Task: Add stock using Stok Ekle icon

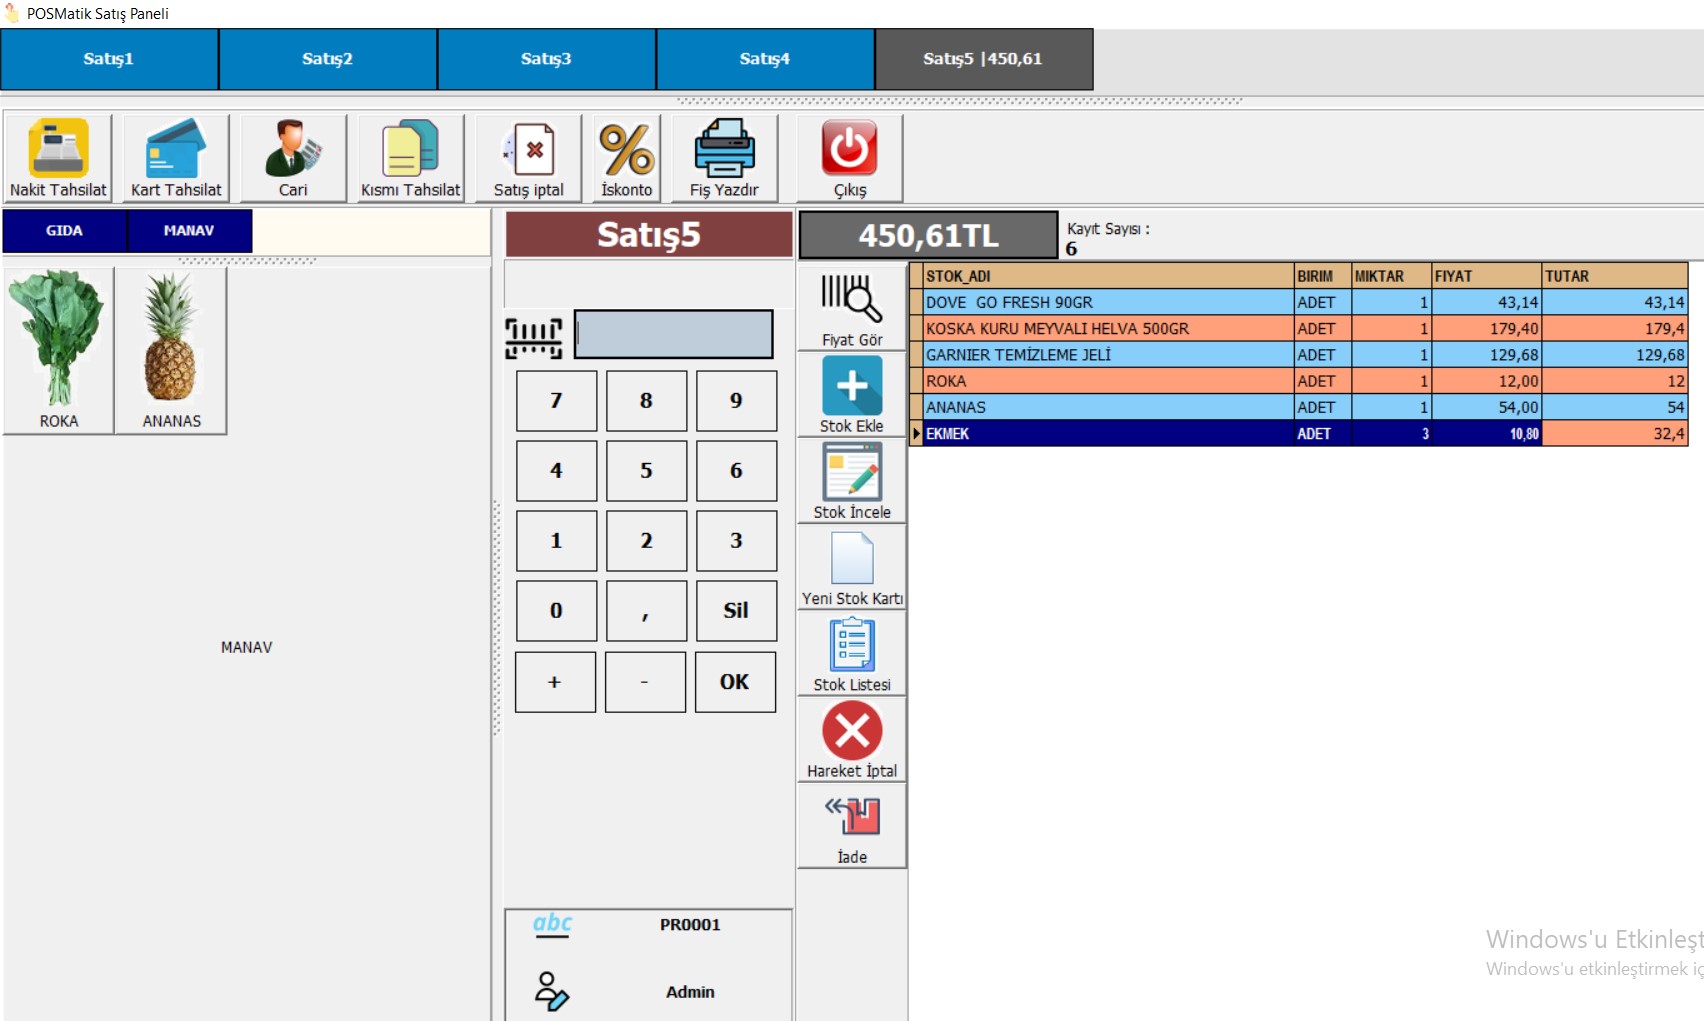Action: coord(852,387)
